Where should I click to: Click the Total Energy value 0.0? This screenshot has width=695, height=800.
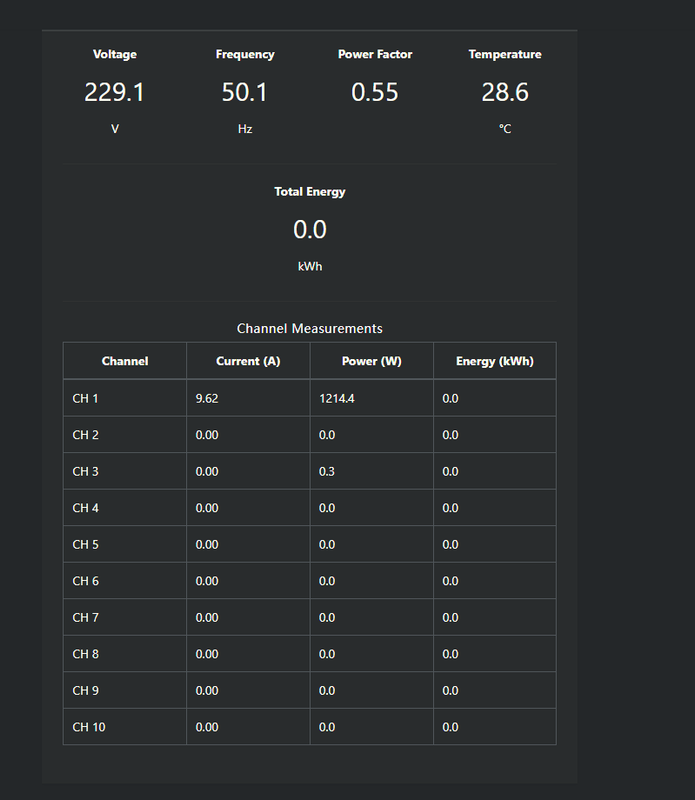click(310, 230)
